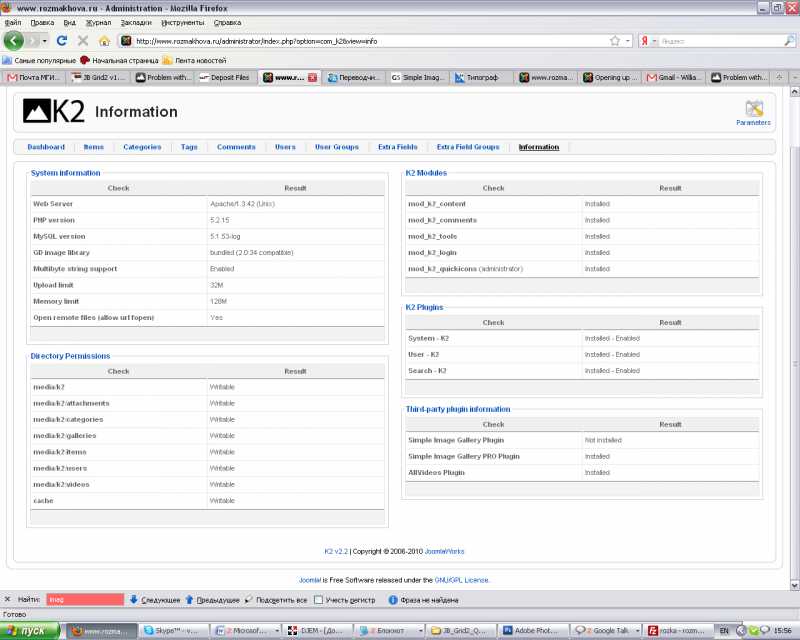Image resolution: width=800 pixels, height=640 pixels.
Task: Open the K2 Comments section
Action: tap(236, 147)
